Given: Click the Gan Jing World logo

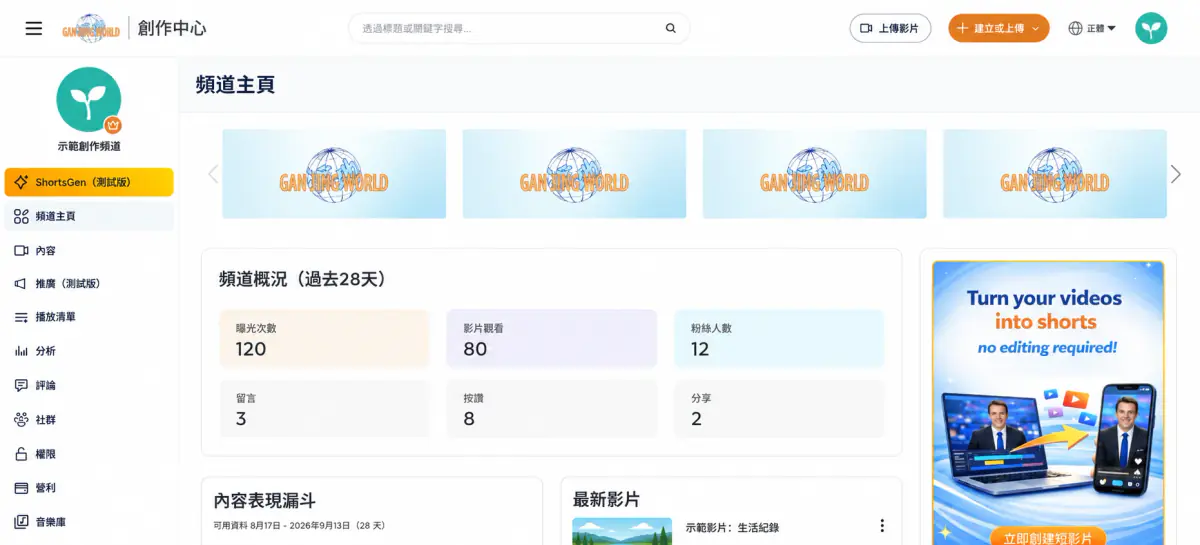Looking at the screenshot, I should pos(91,28).
